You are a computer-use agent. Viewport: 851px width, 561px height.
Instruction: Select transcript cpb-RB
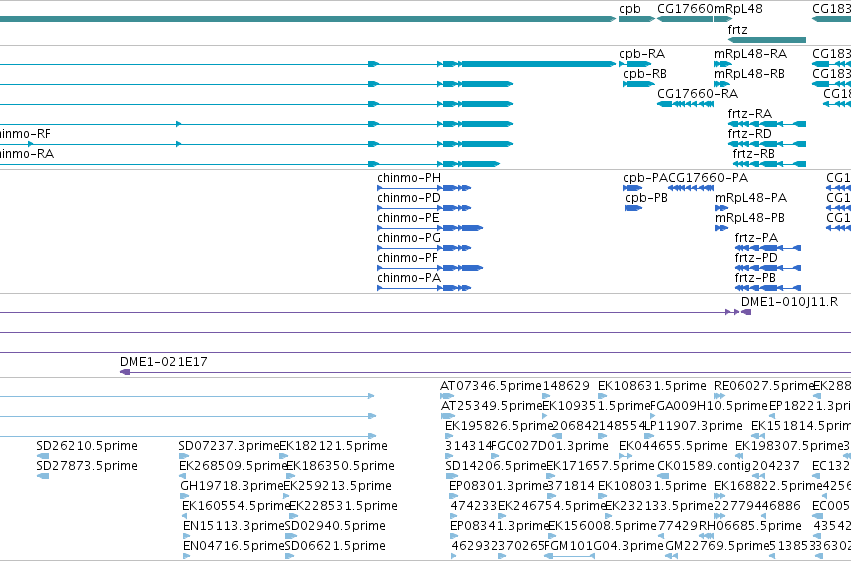[639, 84]
